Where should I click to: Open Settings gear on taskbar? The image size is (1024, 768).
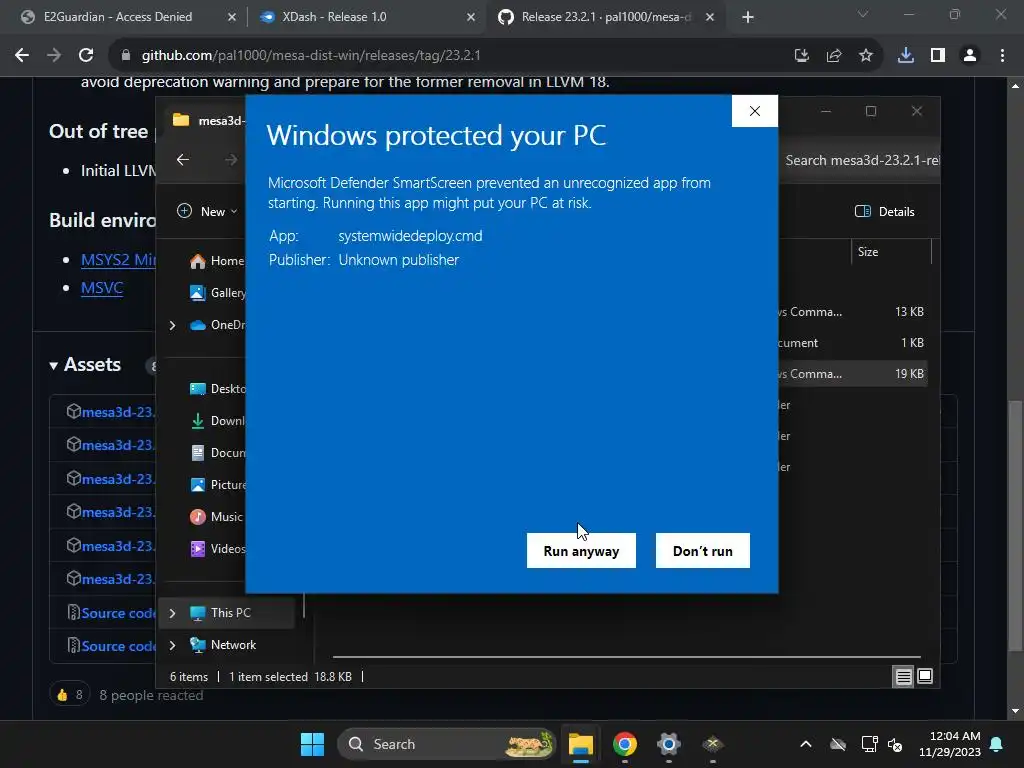click(668, 744)
